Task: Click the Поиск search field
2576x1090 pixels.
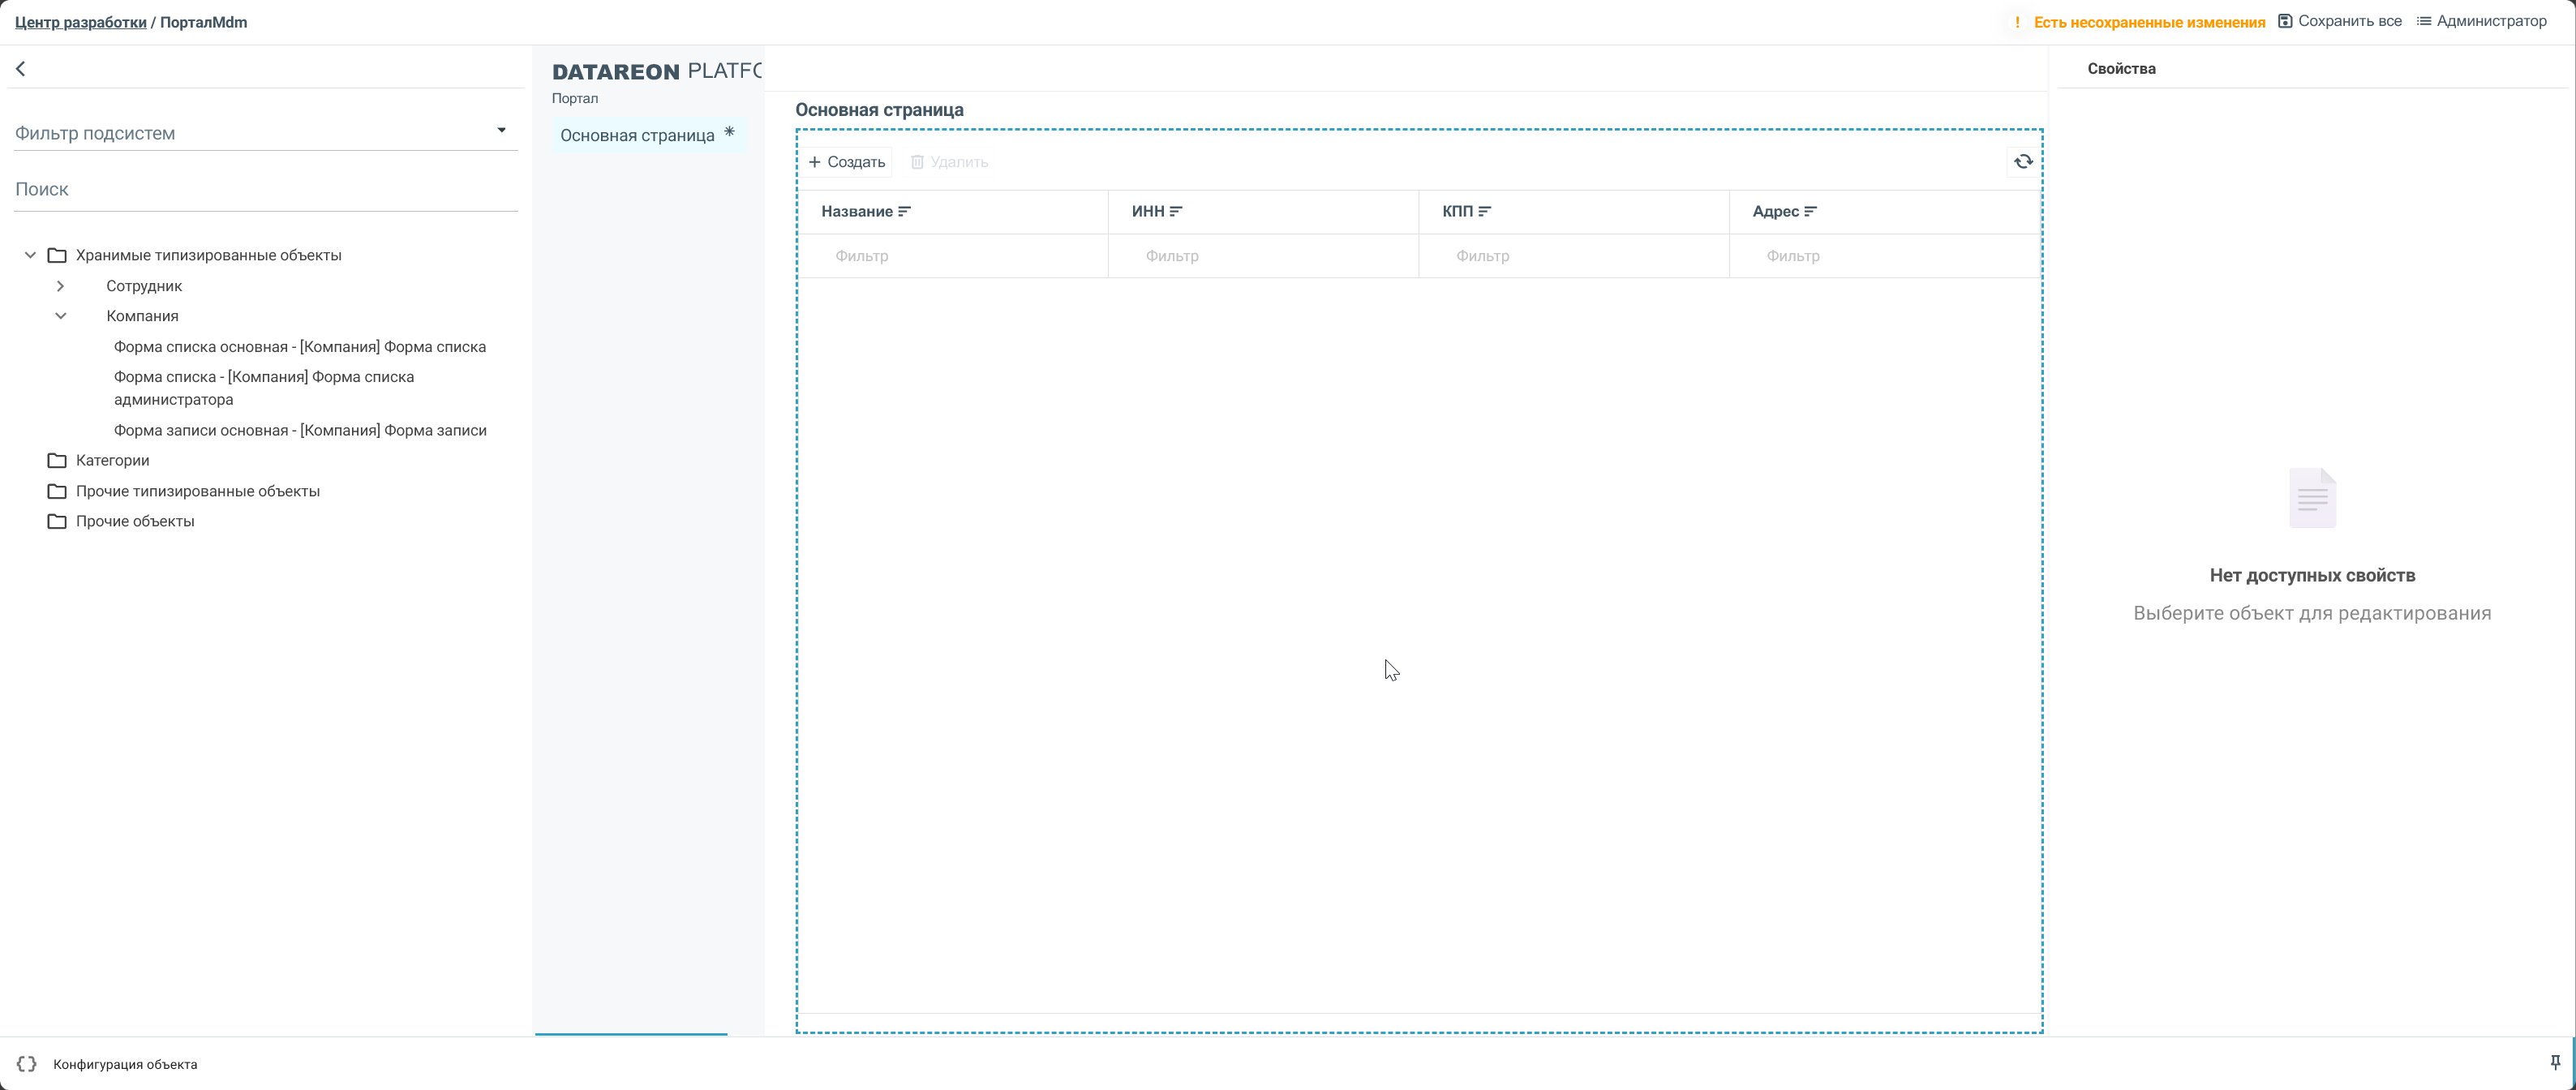Action: 265,190
